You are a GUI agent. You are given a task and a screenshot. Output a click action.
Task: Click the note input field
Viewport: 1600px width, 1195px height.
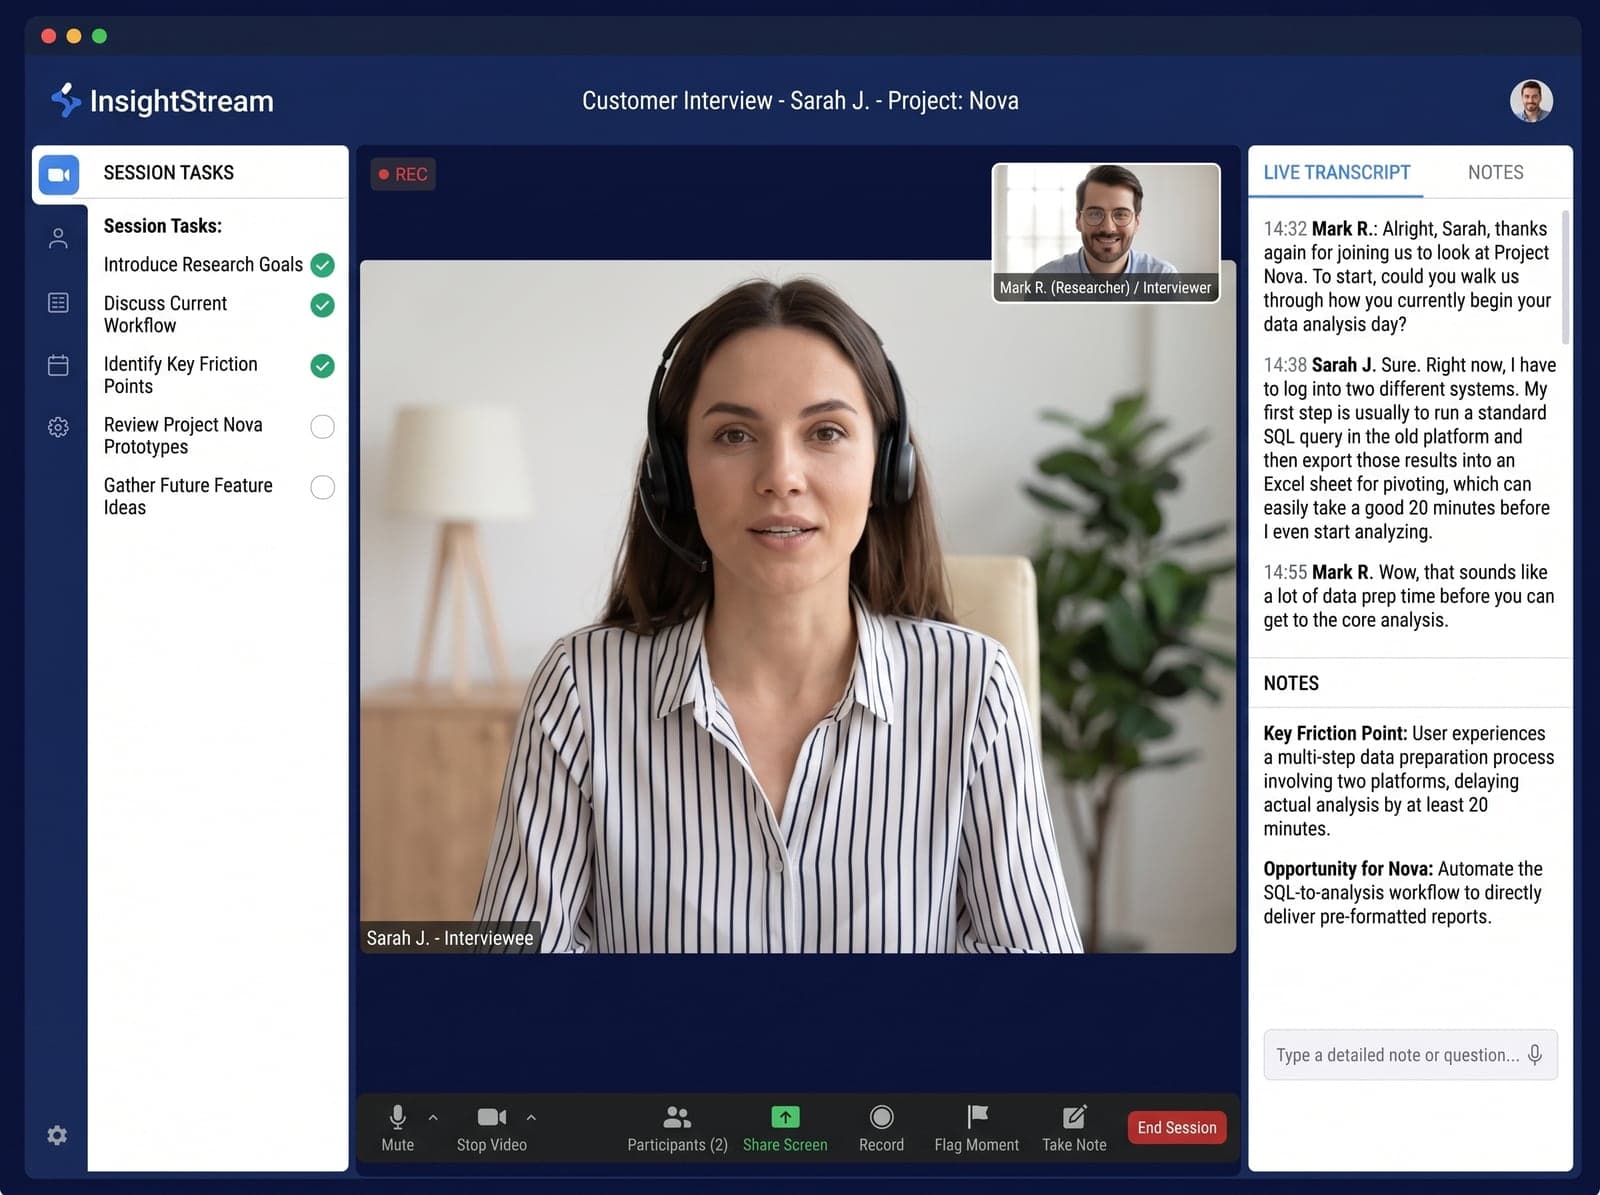(x=1410, y=1055)
